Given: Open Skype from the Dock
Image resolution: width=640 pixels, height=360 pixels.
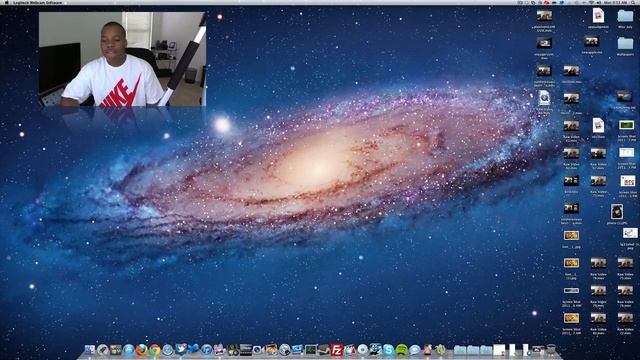Looking at the screenshot, I should pyautogui.click(x=388, y=350).
